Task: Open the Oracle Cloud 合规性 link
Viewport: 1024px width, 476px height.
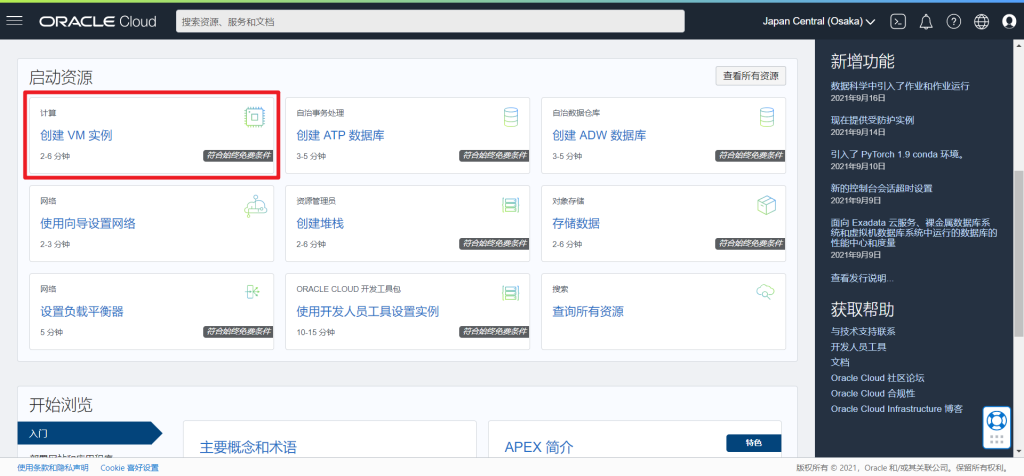Action: (x=873, y=393)
